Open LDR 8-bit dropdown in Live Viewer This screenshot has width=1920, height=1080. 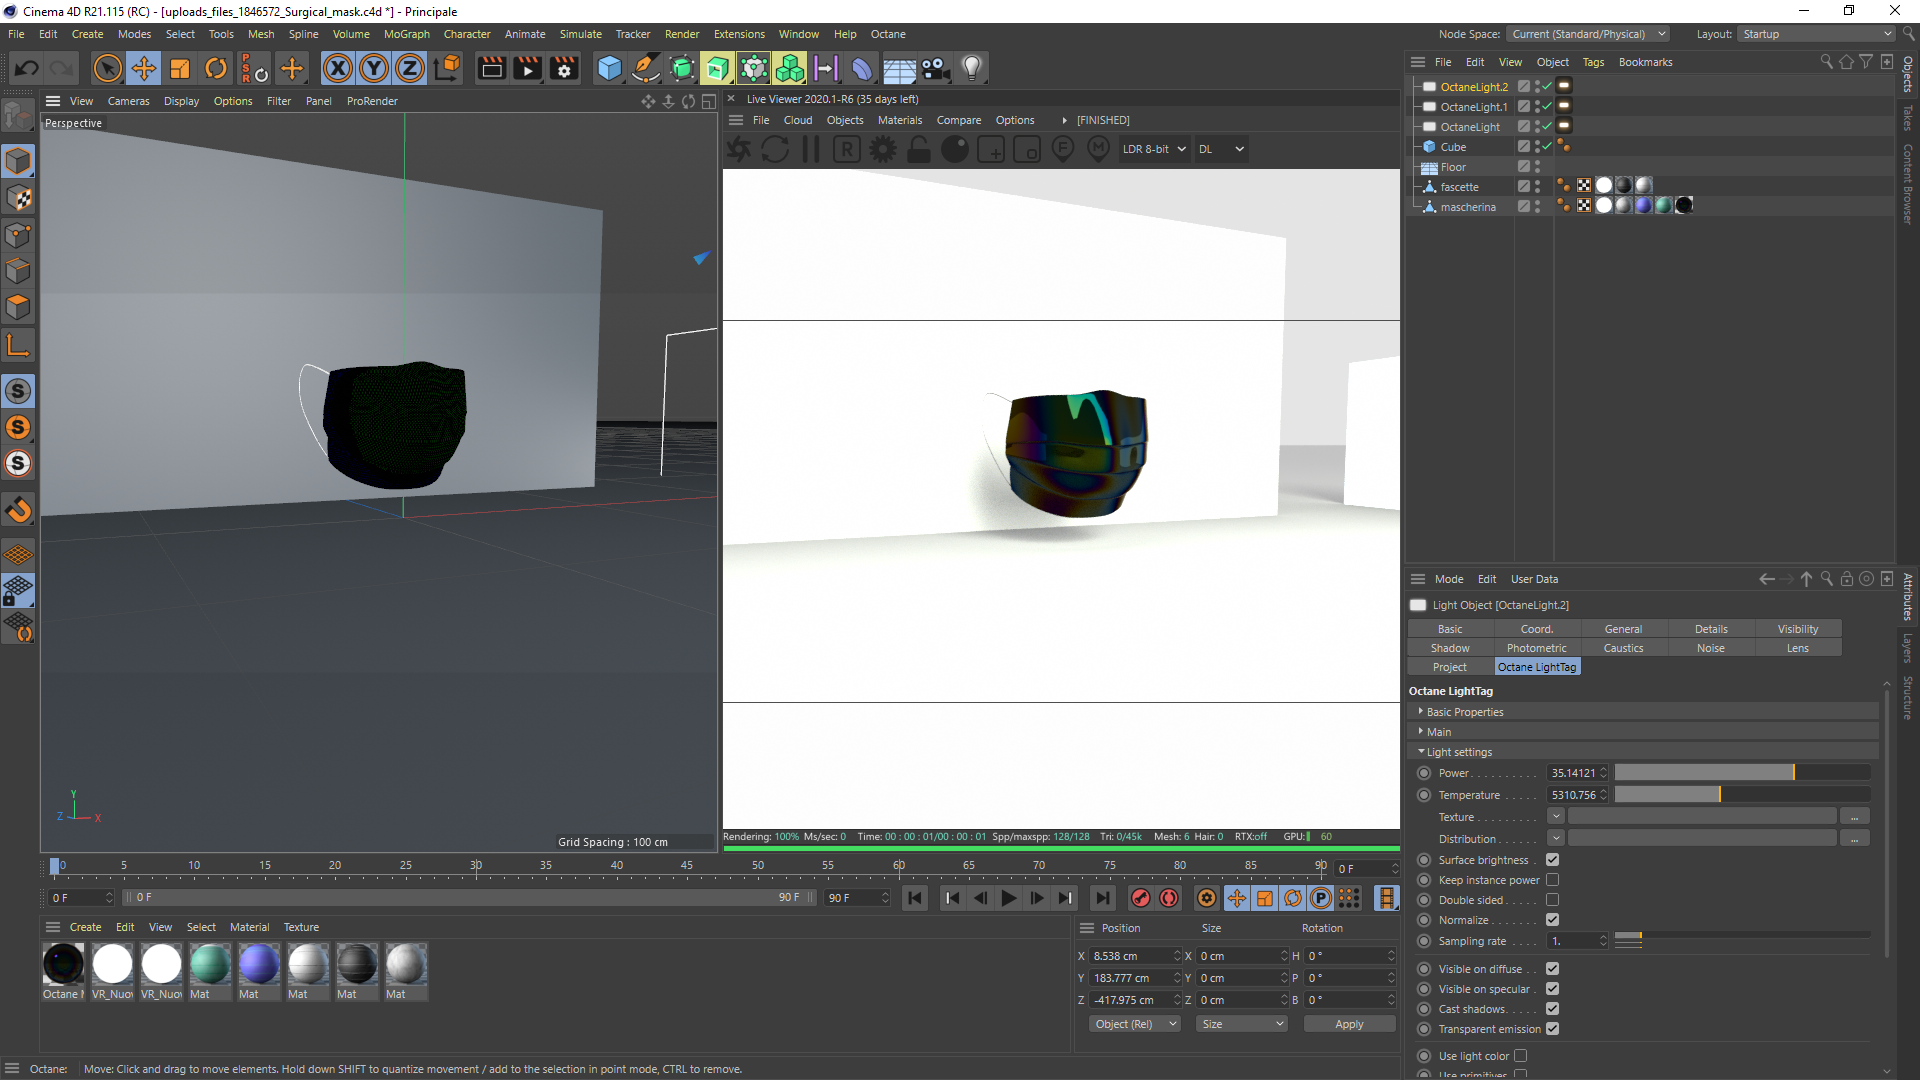tap(1153, 149)
